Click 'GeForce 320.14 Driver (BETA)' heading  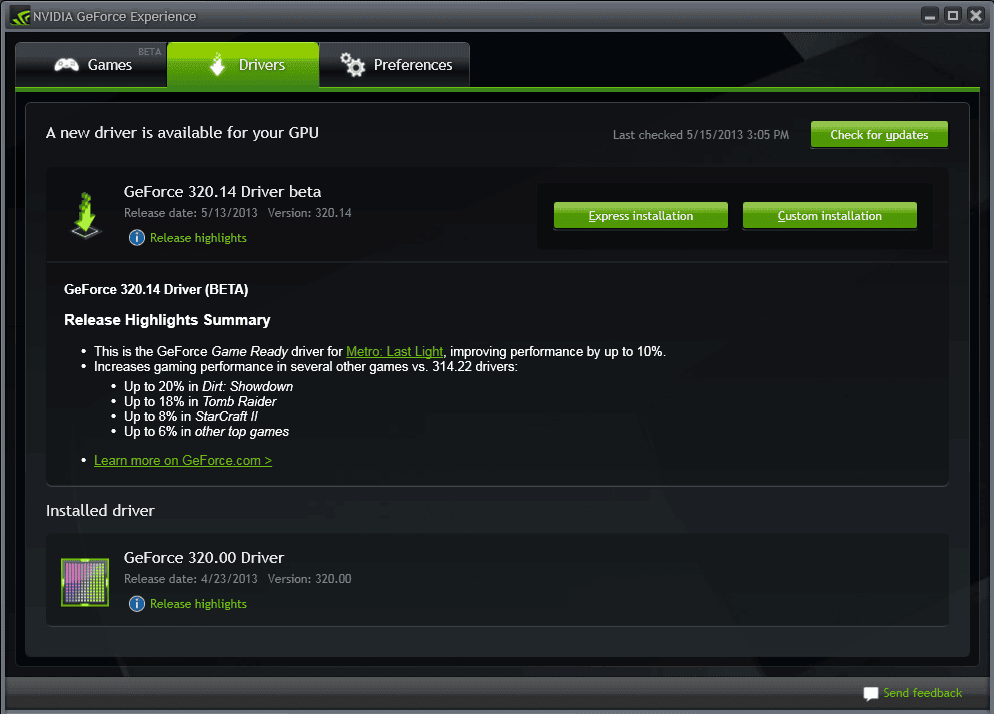point(156,289)
